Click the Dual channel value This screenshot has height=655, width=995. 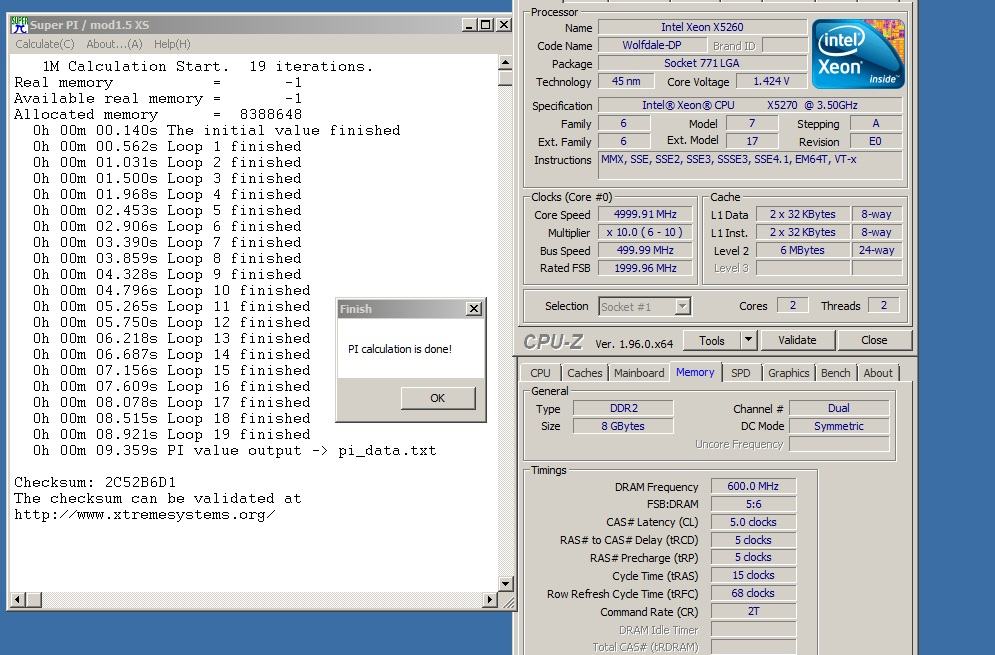(x=839, y=408)
